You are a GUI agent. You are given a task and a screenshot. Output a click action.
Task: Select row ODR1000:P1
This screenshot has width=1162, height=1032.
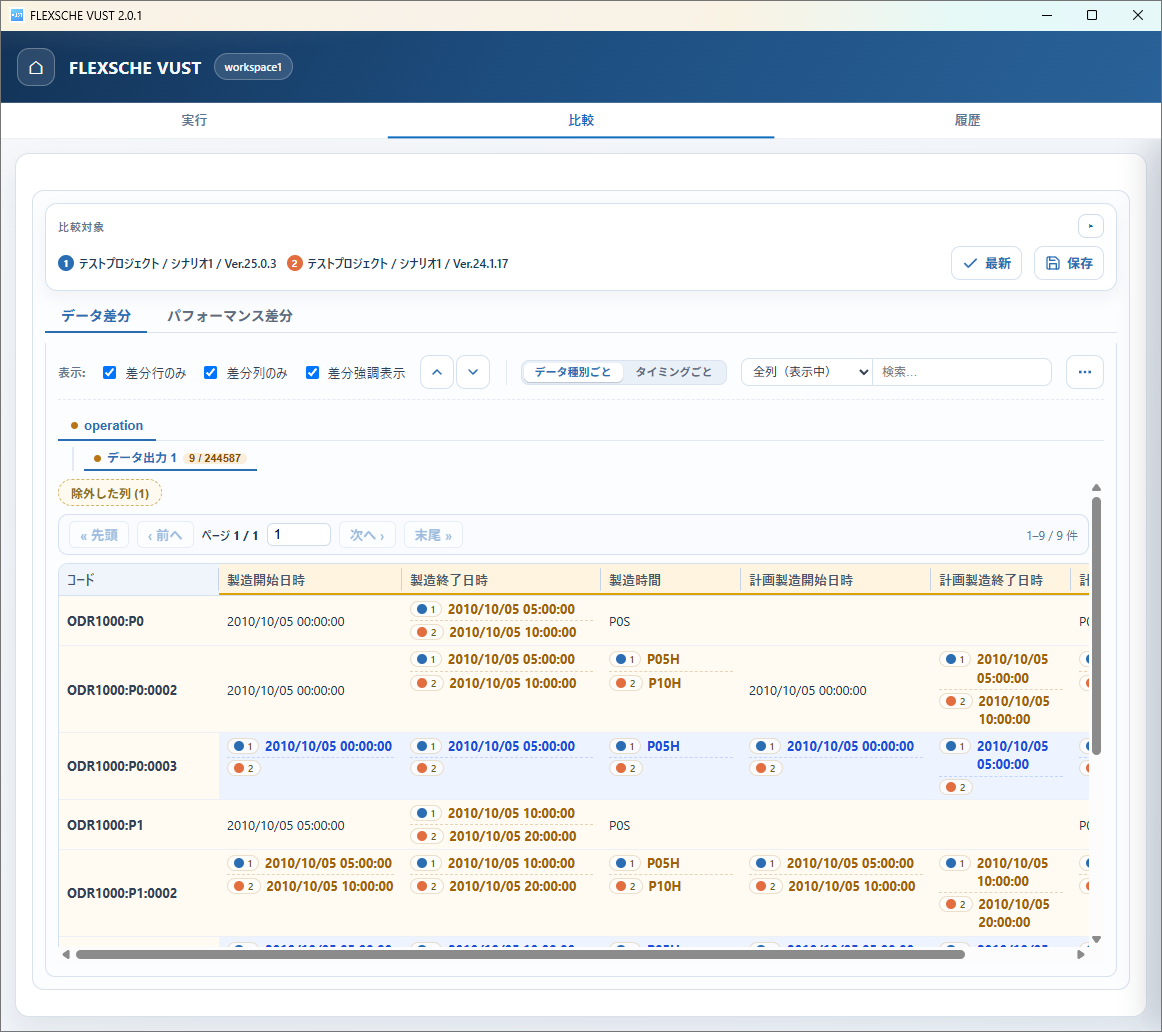coord(574,825)
